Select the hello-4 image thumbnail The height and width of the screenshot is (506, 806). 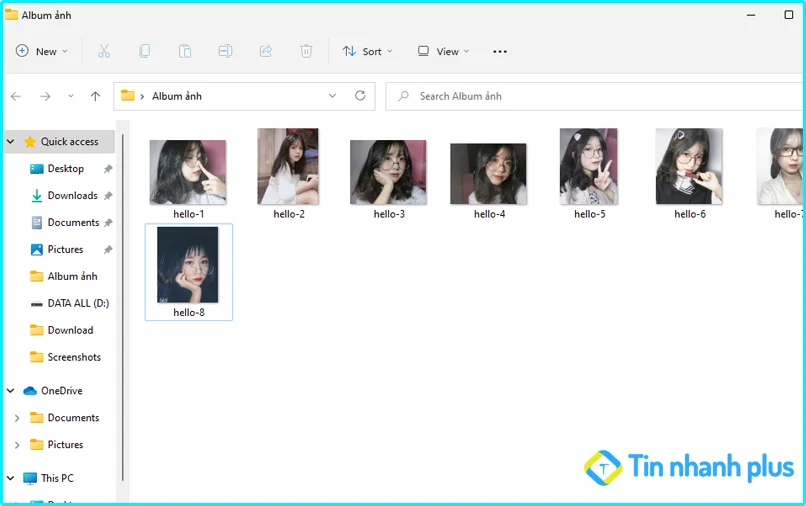[x=488, y=174]
